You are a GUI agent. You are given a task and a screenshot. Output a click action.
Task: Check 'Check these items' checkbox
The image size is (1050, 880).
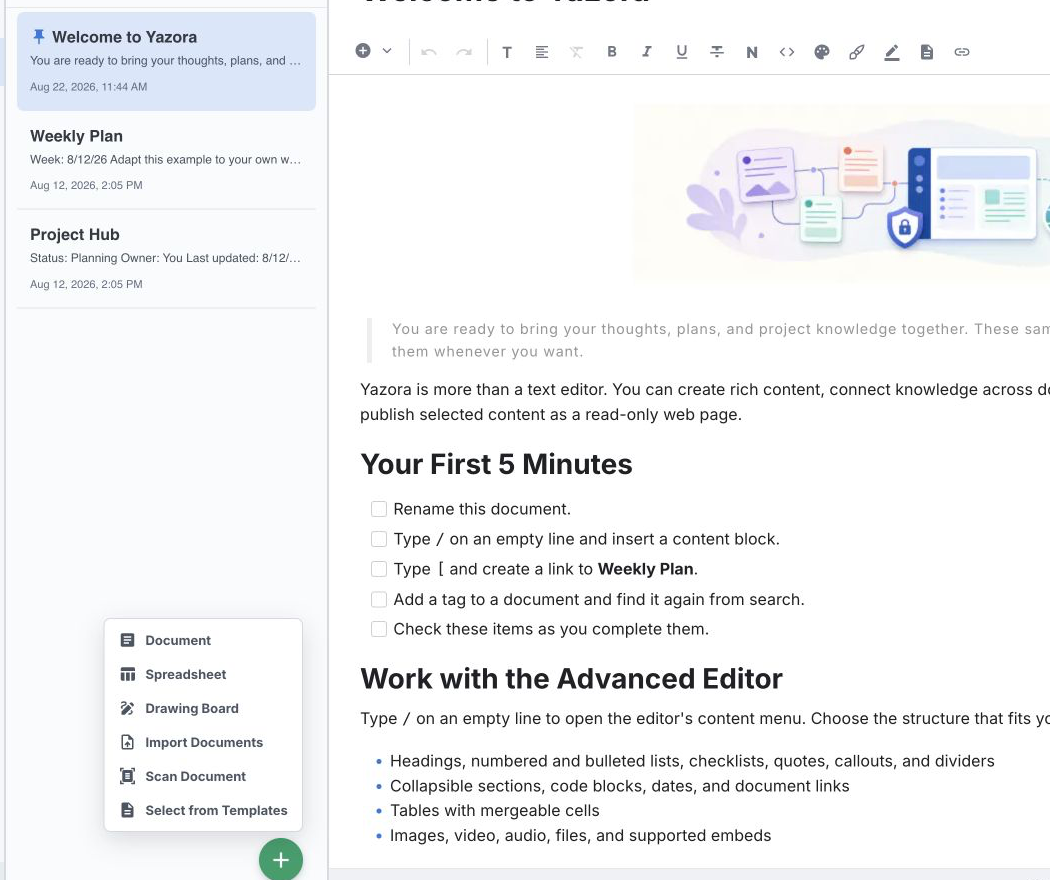coord(379,629)
